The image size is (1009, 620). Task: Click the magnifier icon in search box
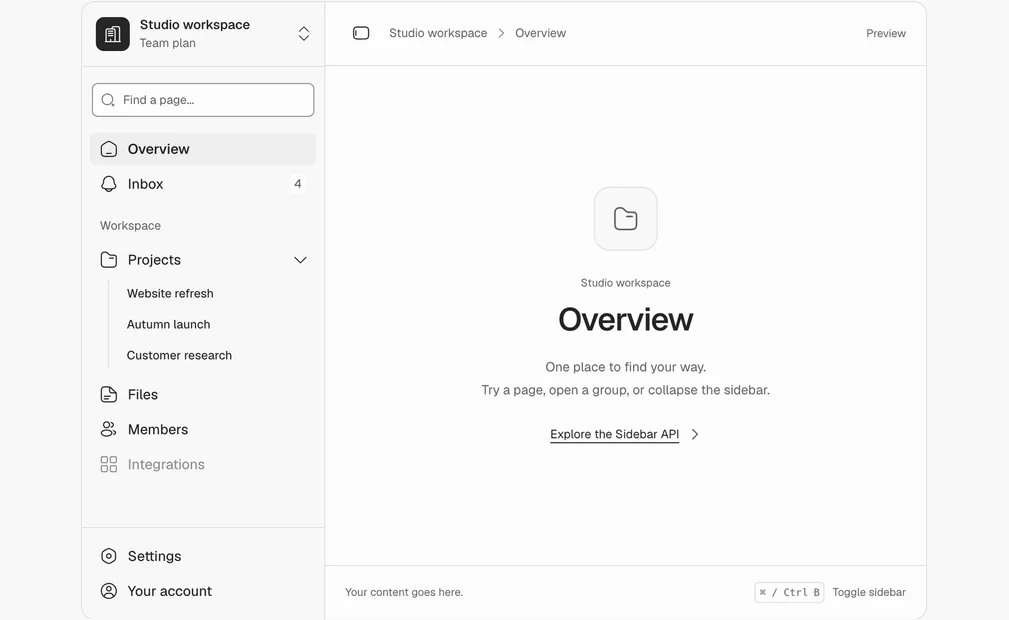click(108, 100)
